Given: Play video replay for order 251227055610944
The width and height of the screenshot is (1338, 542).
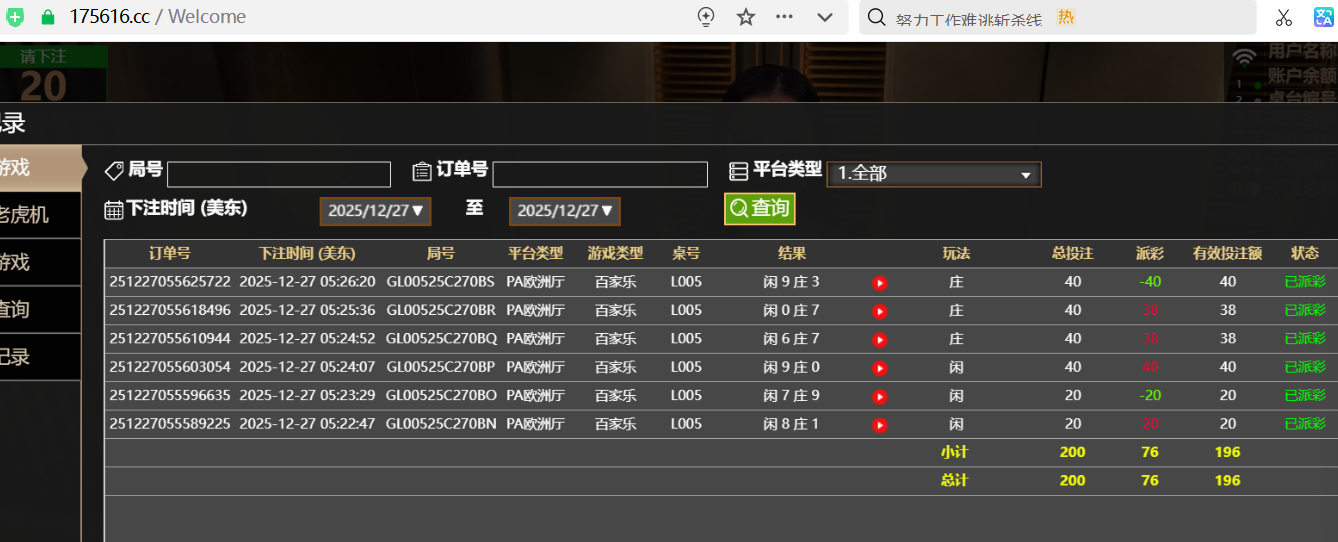Looking at the screenshot, I should [880, 339].
